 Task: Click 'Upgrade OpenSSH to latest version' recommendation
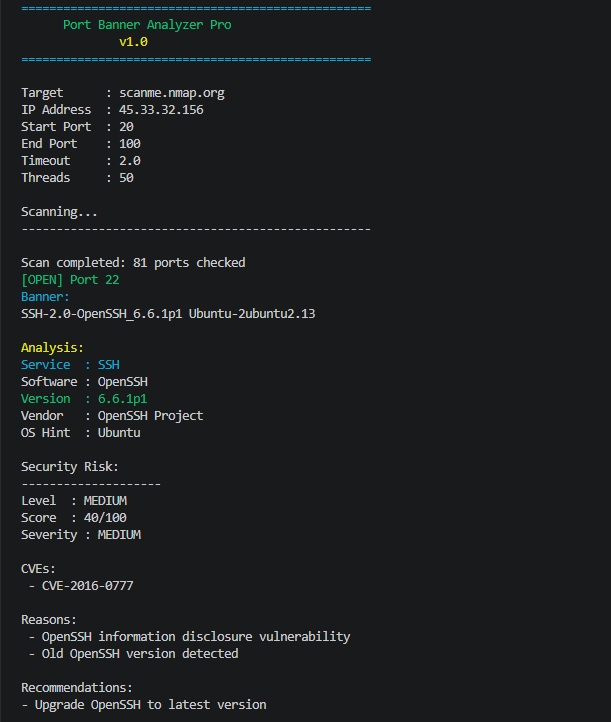(x=151, y=705)
